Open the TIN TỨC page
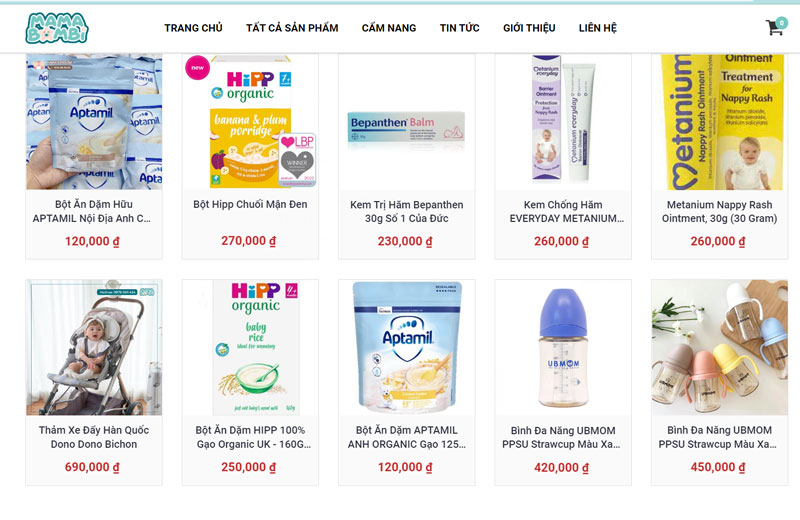 (459, 28)
